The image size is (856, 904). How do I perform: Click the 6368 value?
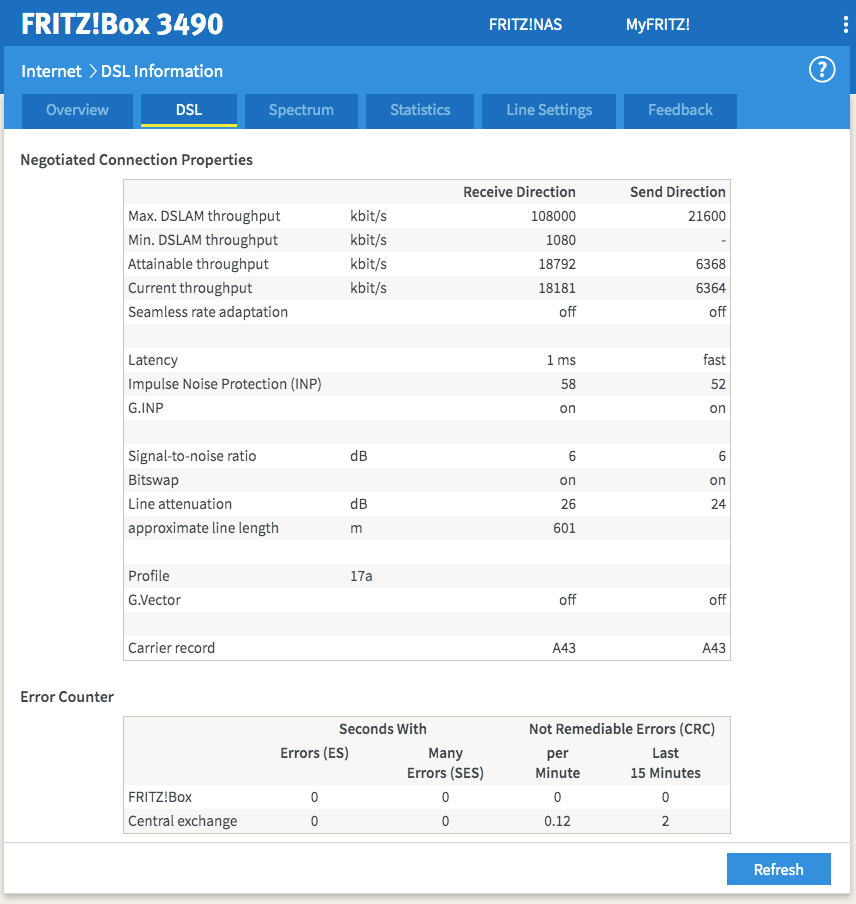(x=711, y=264)
